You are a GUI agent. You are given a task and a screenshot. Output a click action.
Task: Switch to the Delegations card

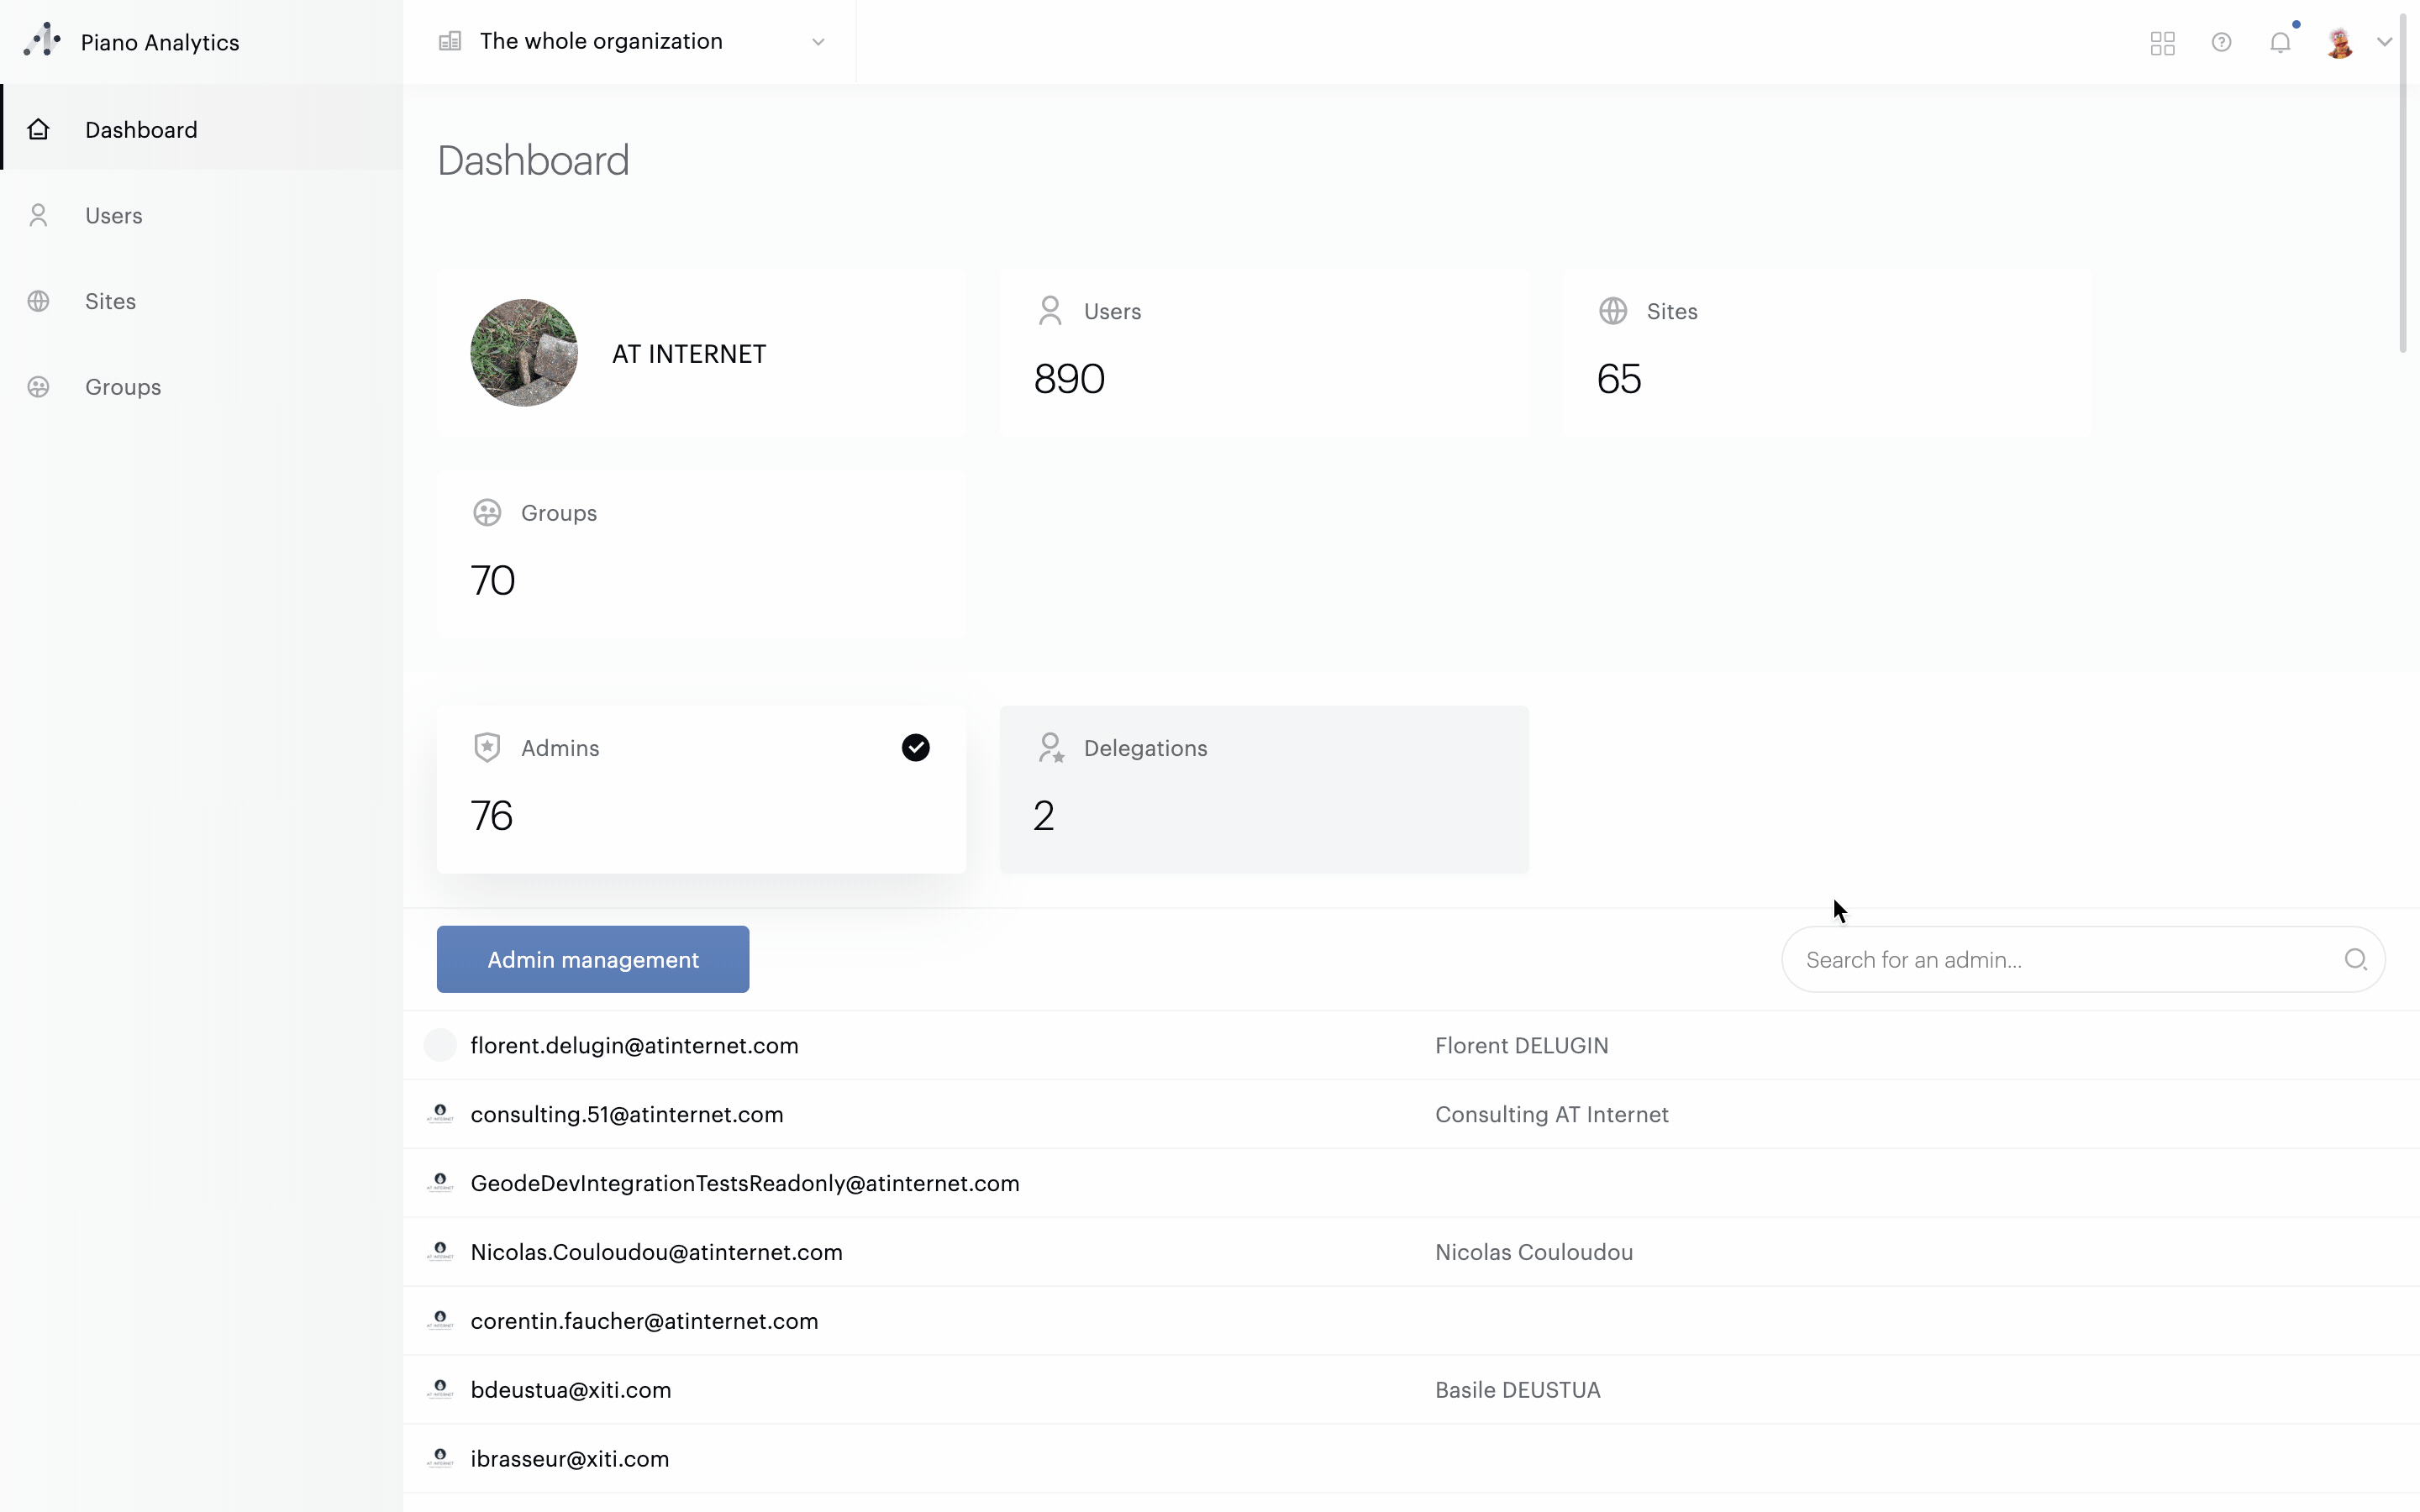tap(1263, 789)
